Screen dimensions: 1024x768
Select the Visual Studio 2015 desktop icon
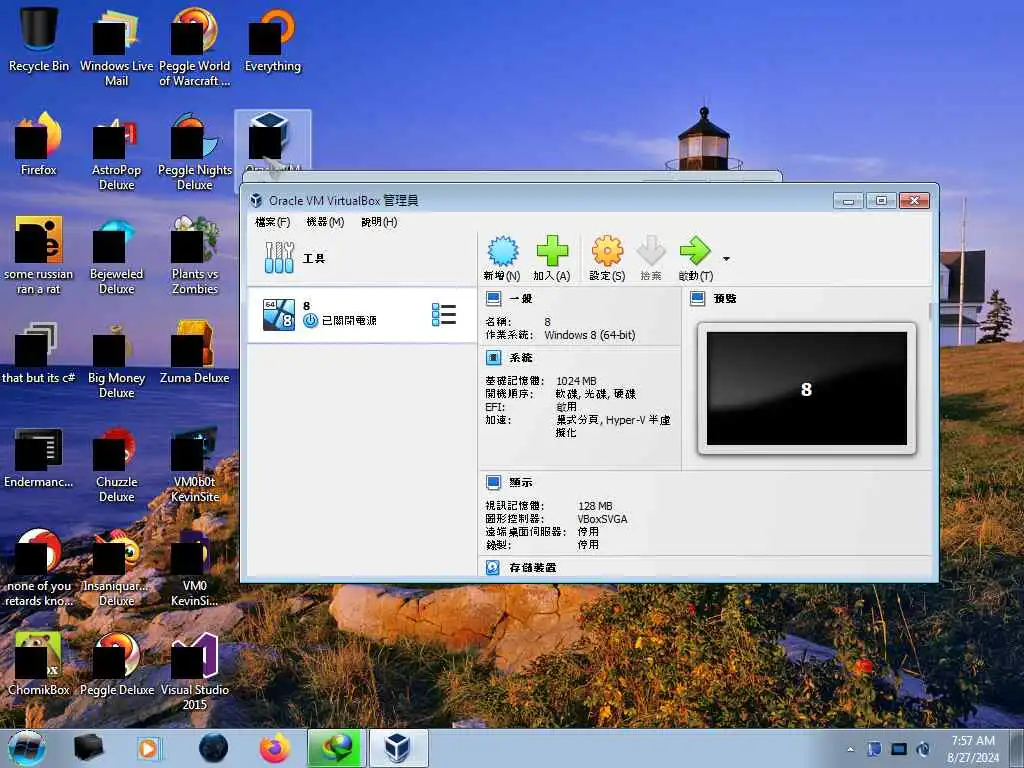pyautogui.click(x=195, y=671)
